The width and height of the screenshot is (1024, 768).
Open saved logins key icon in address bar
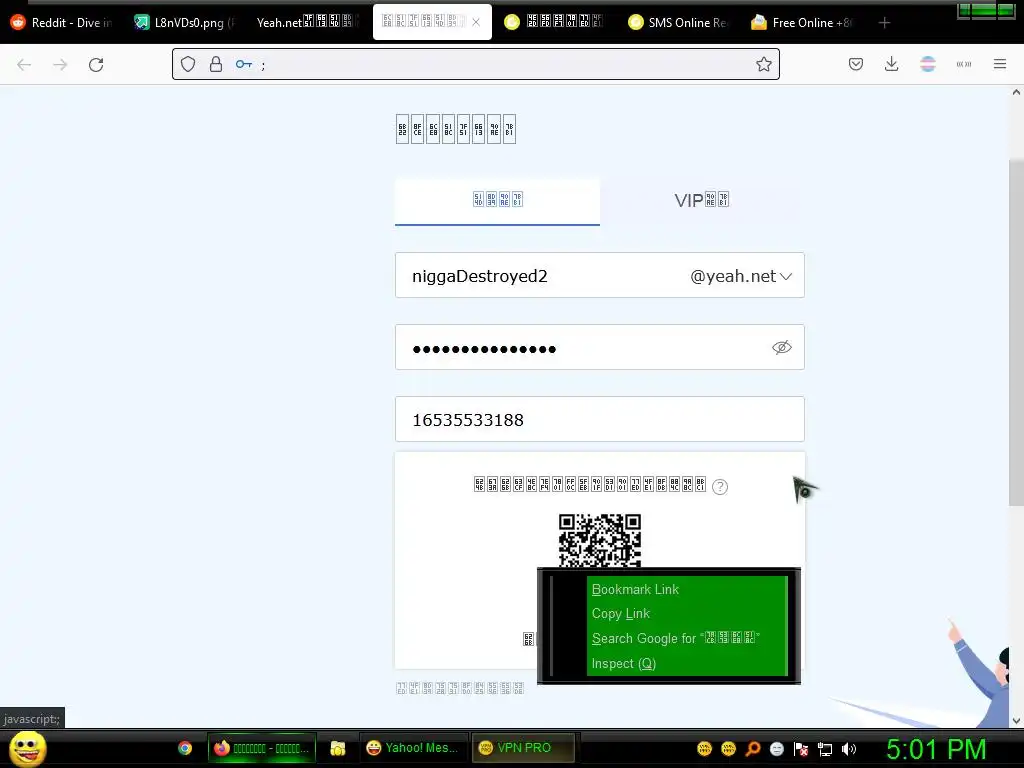[244, 64]
